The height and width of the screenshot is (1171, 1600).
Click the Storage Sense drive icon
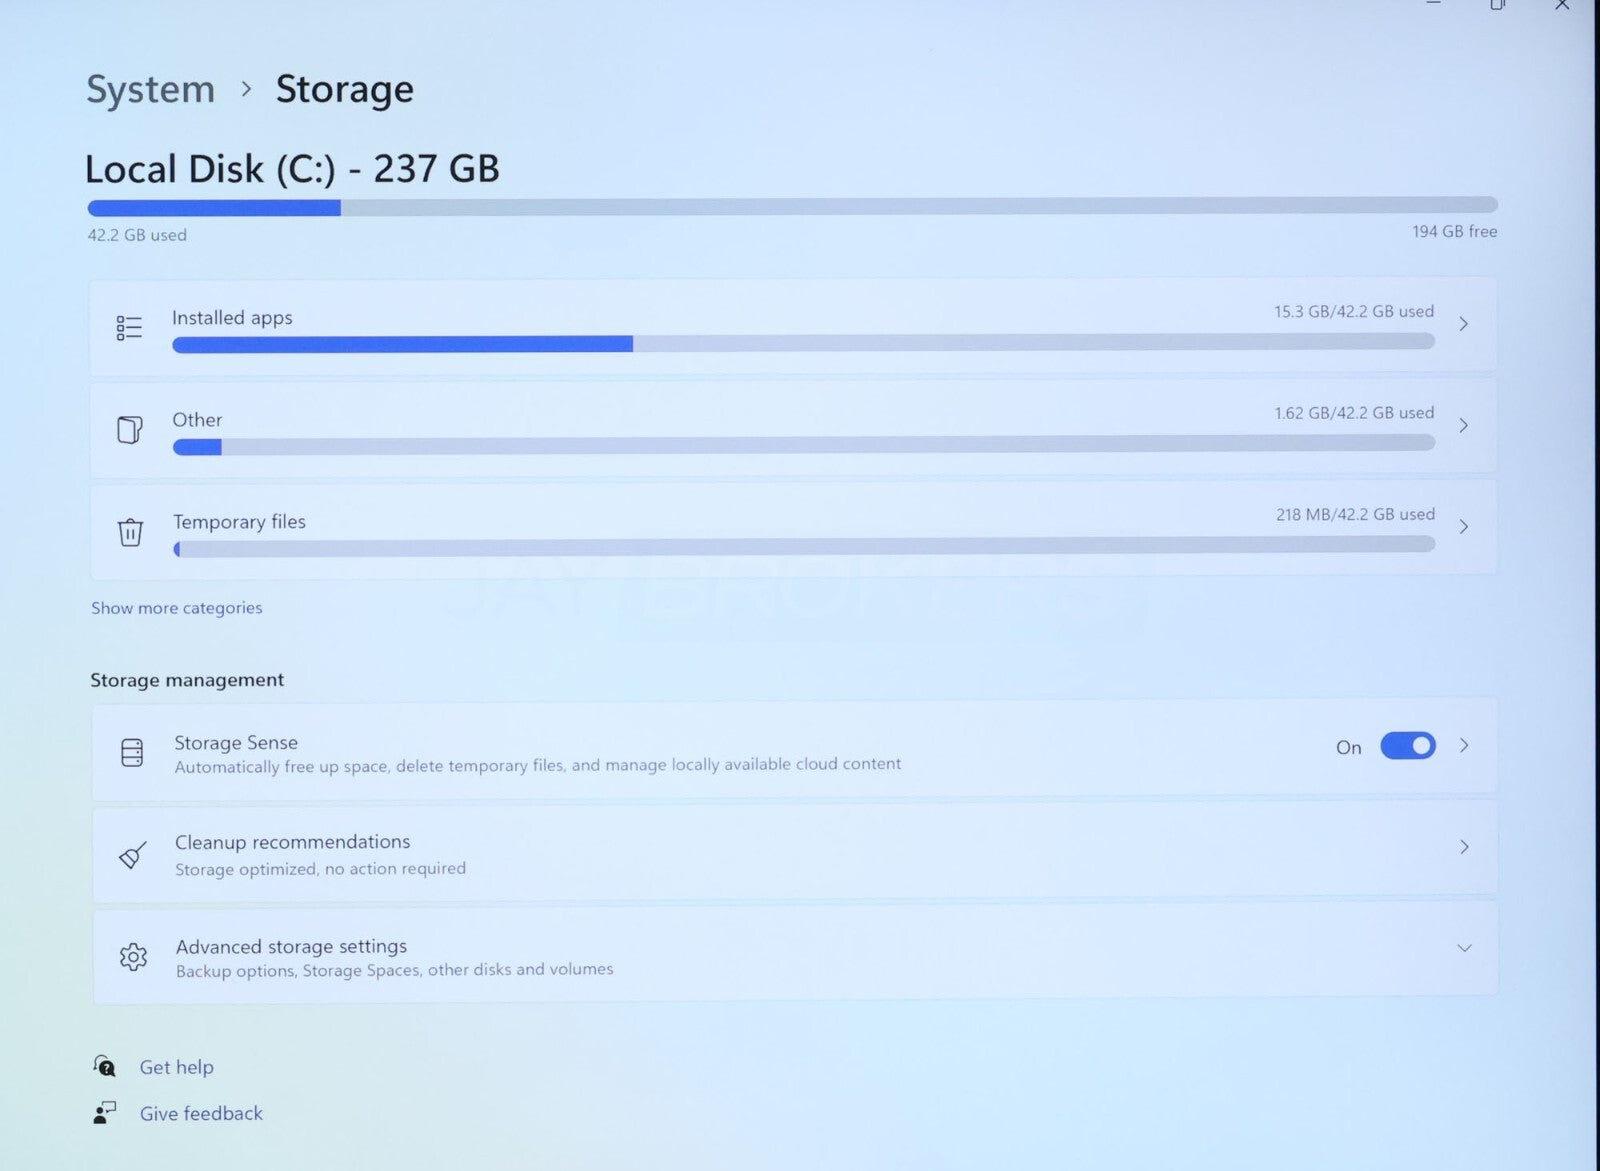tap(132, 752)
